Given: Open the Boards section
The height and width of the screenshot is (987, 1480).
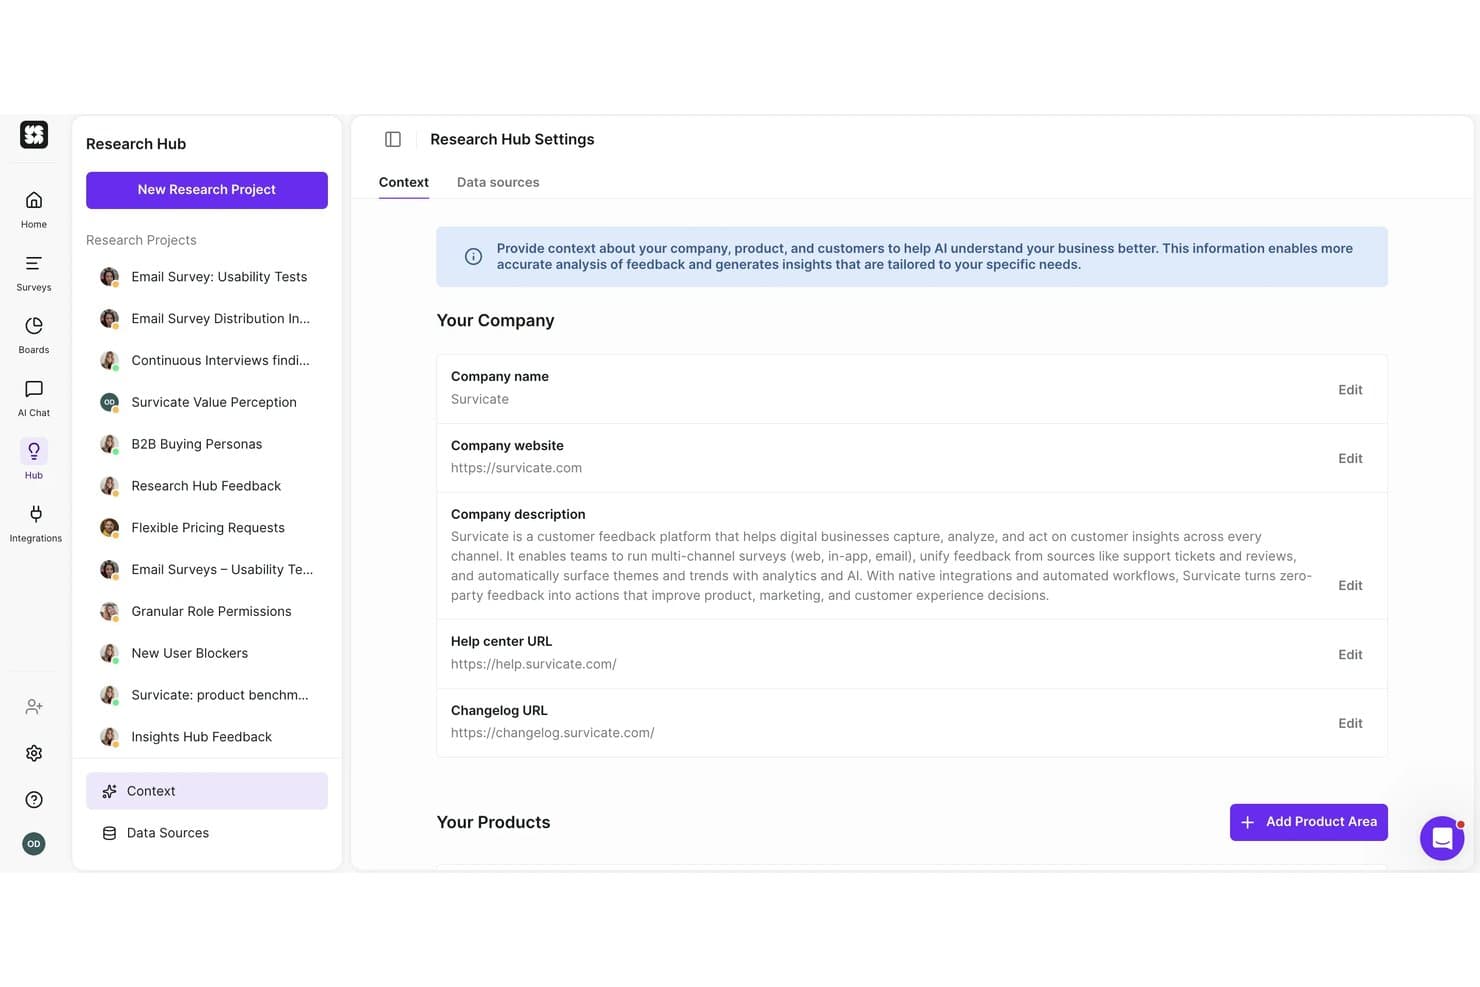Looking at the screenshot, I should click(x=34, y=335).
